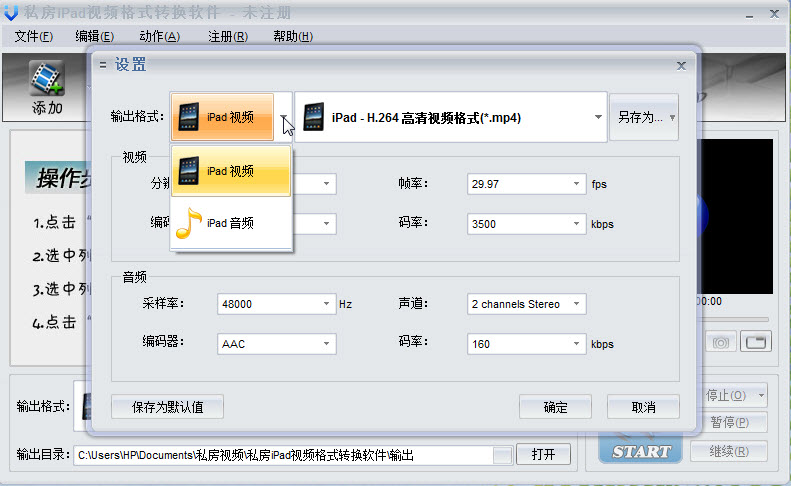Open the 2 channels Stereo dropdown
The width and height of the screenshot is (791, 486).
526,304
